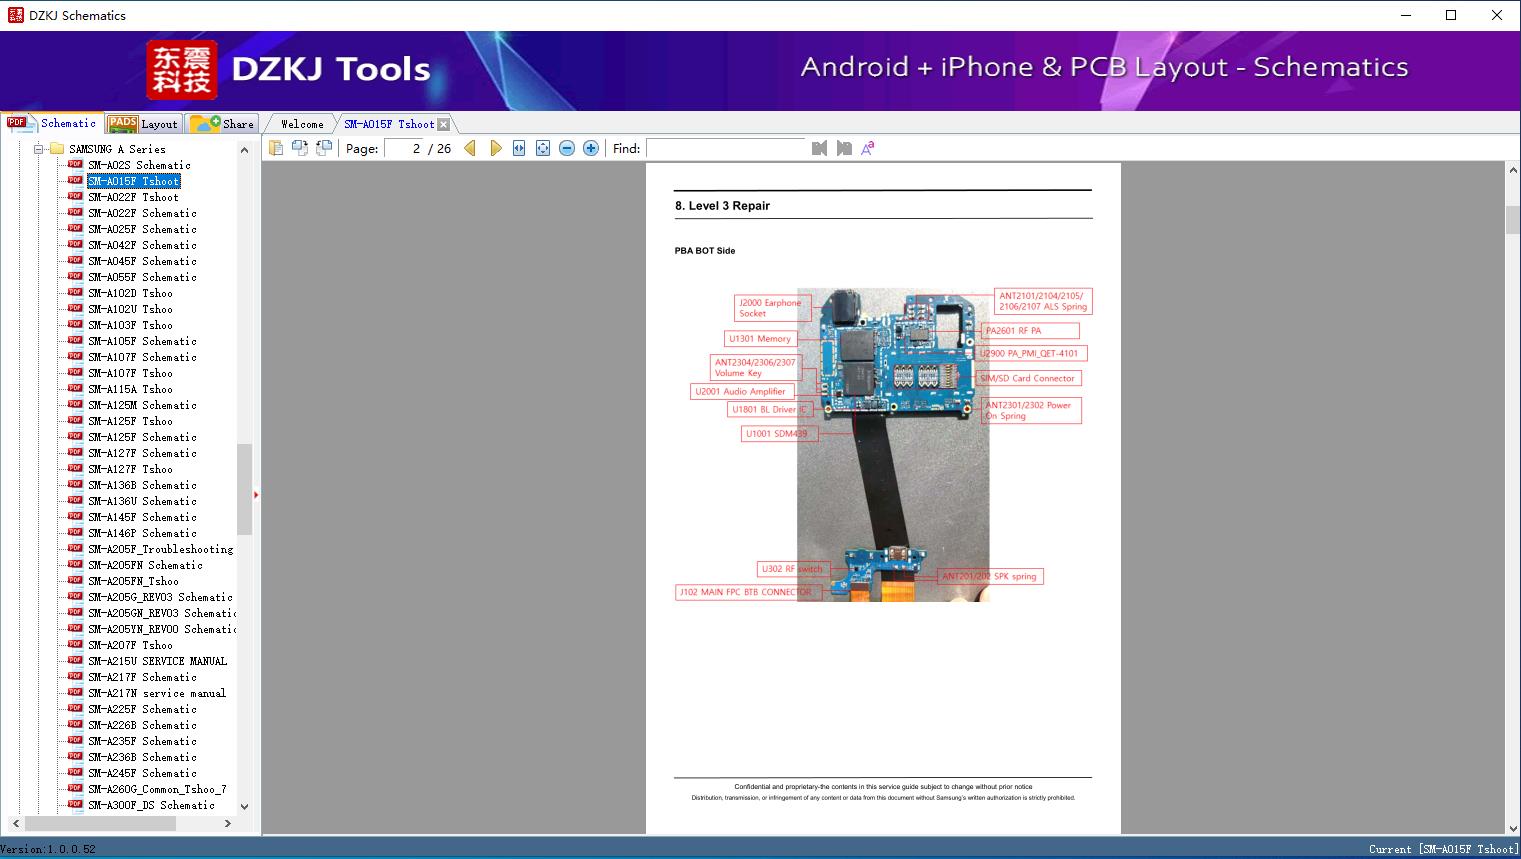Open SM-A225F Schematic

[x=142, y=709]
